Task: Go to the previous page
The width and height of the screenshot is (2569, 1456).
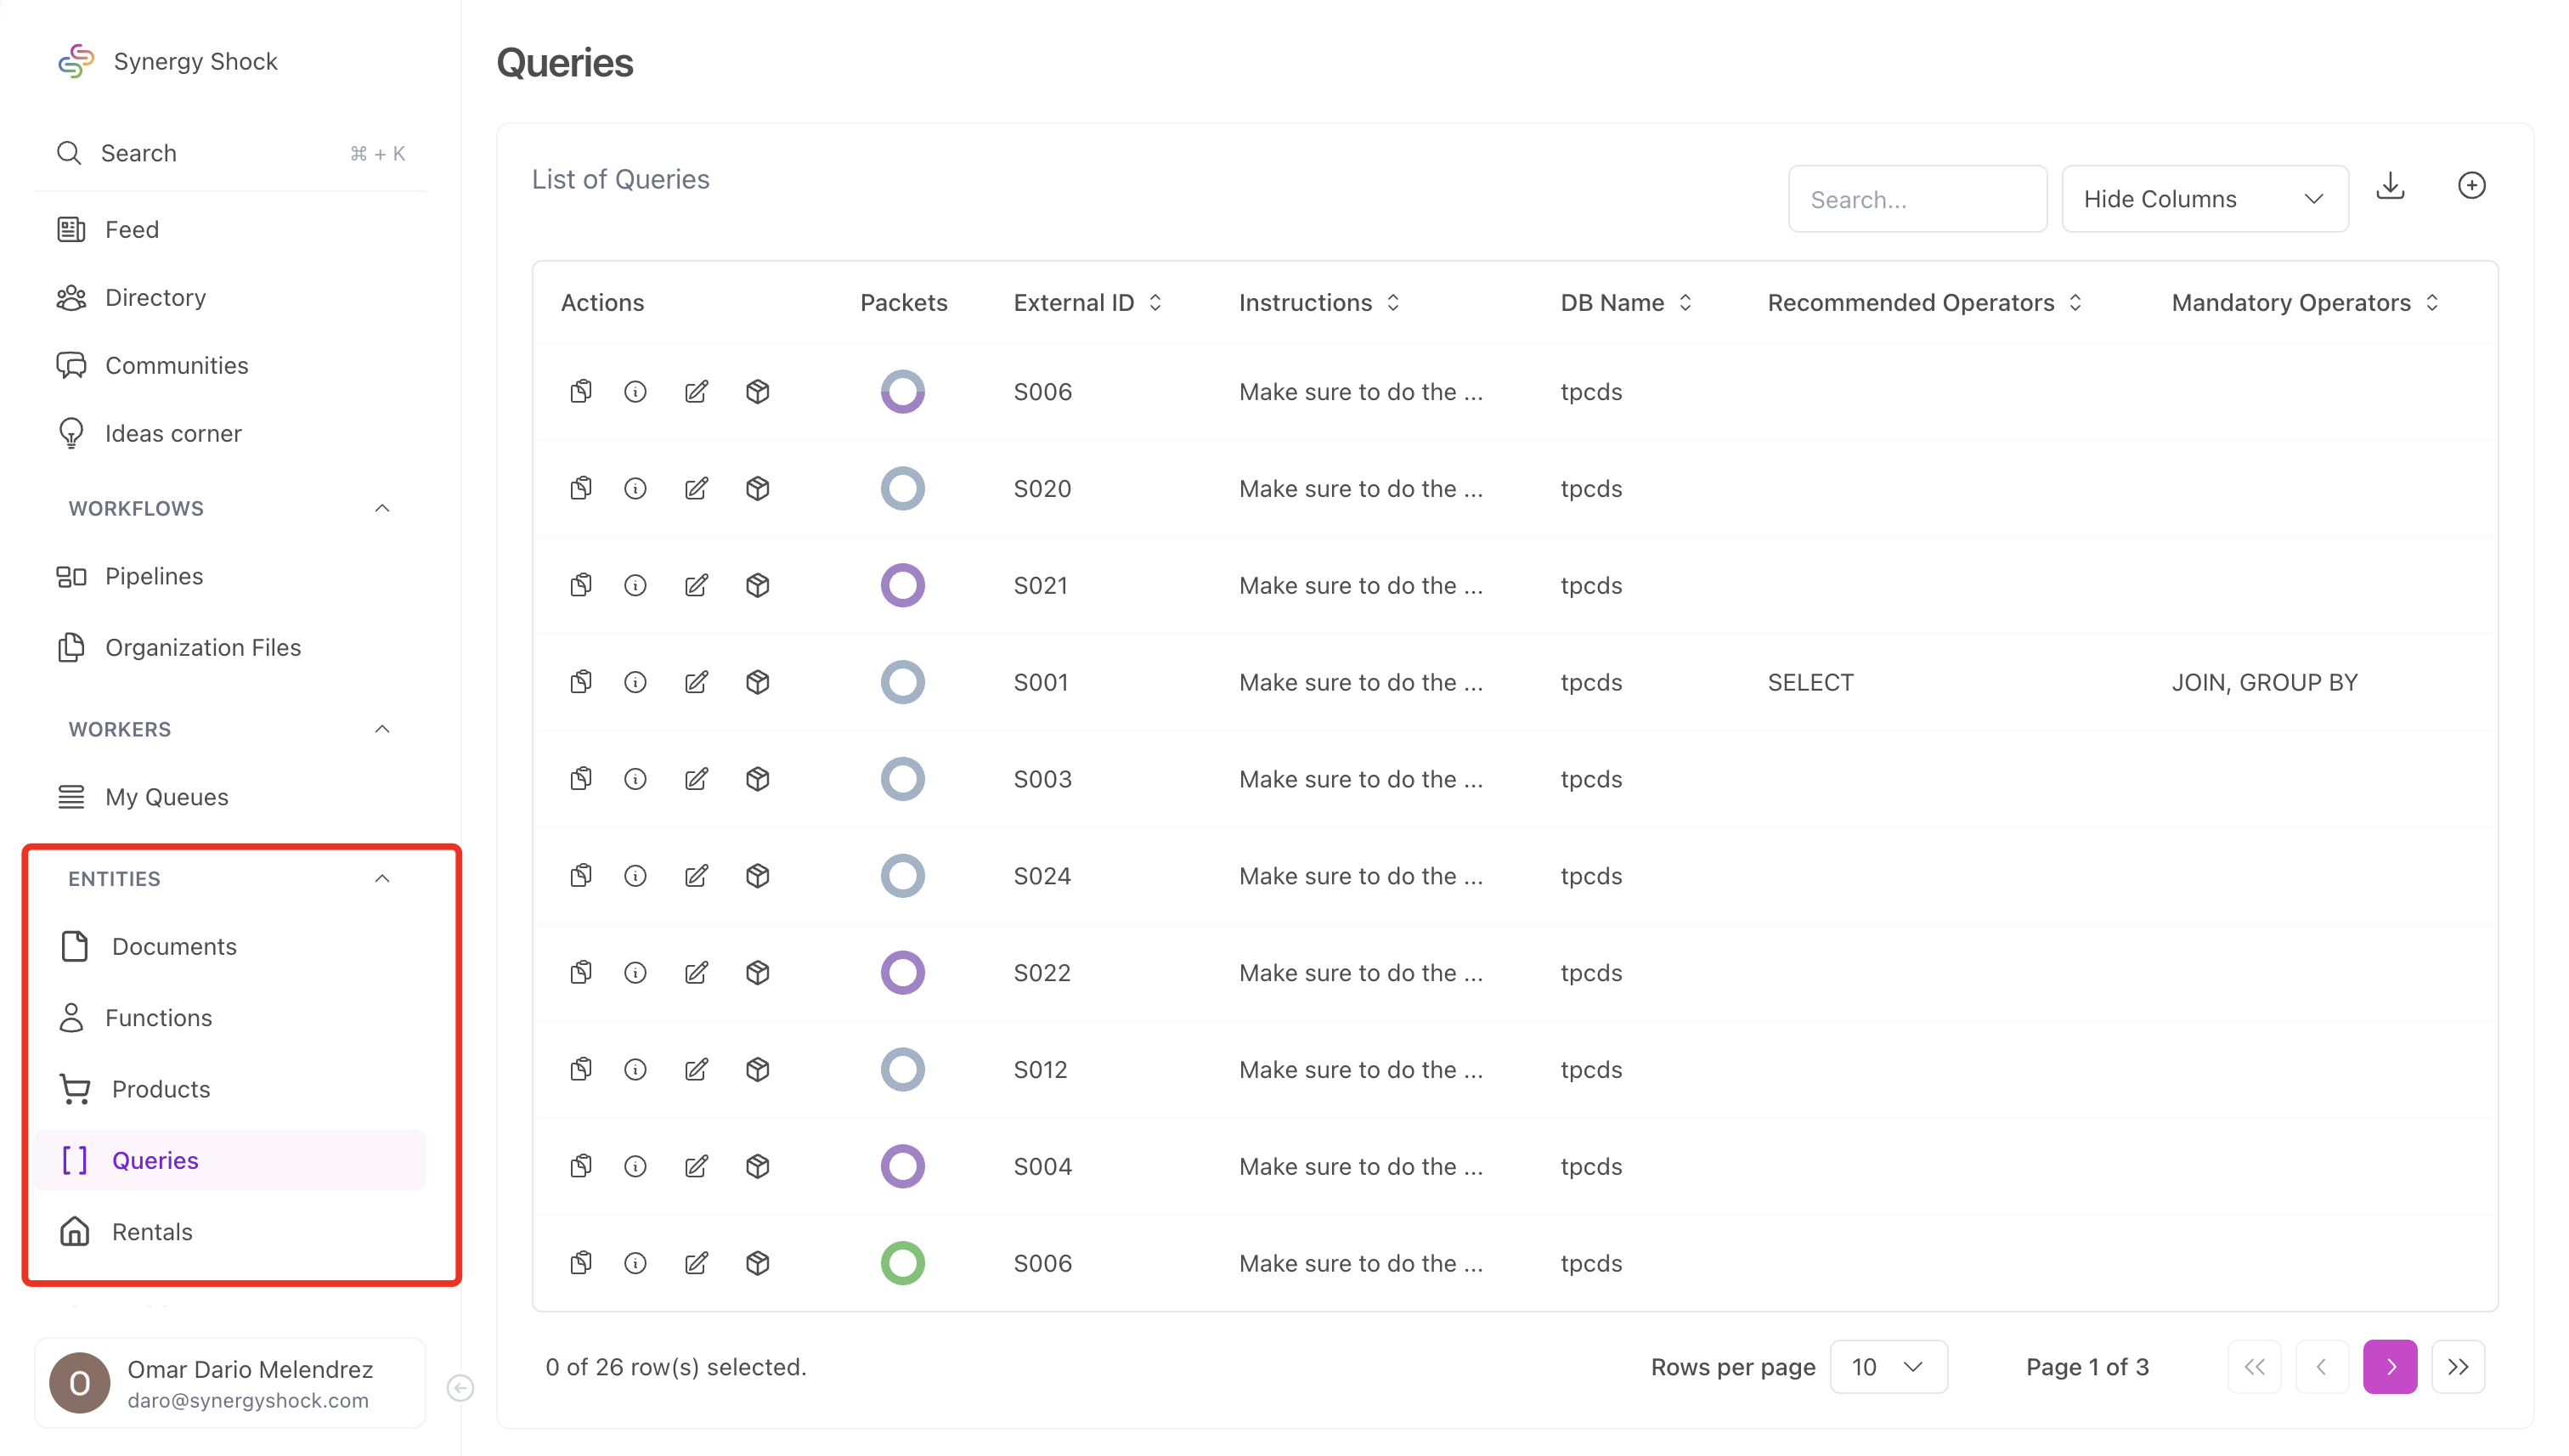Action: 2322,1367
